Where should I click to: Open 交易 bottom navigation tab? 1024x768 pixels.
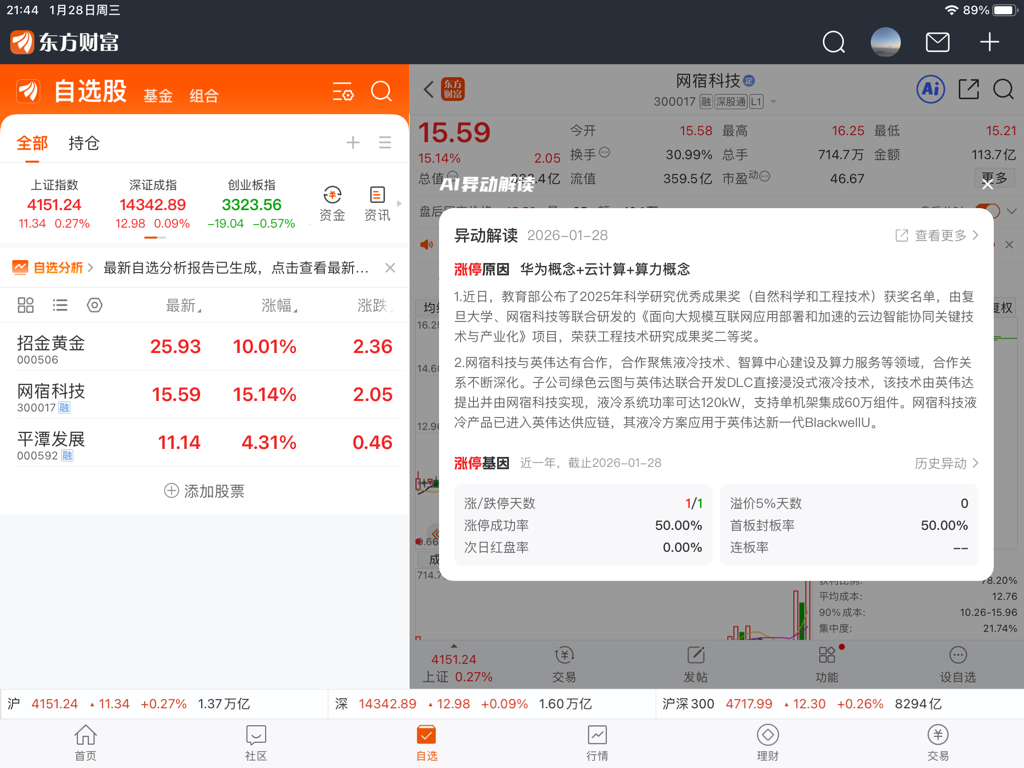[x=938, y=743]
